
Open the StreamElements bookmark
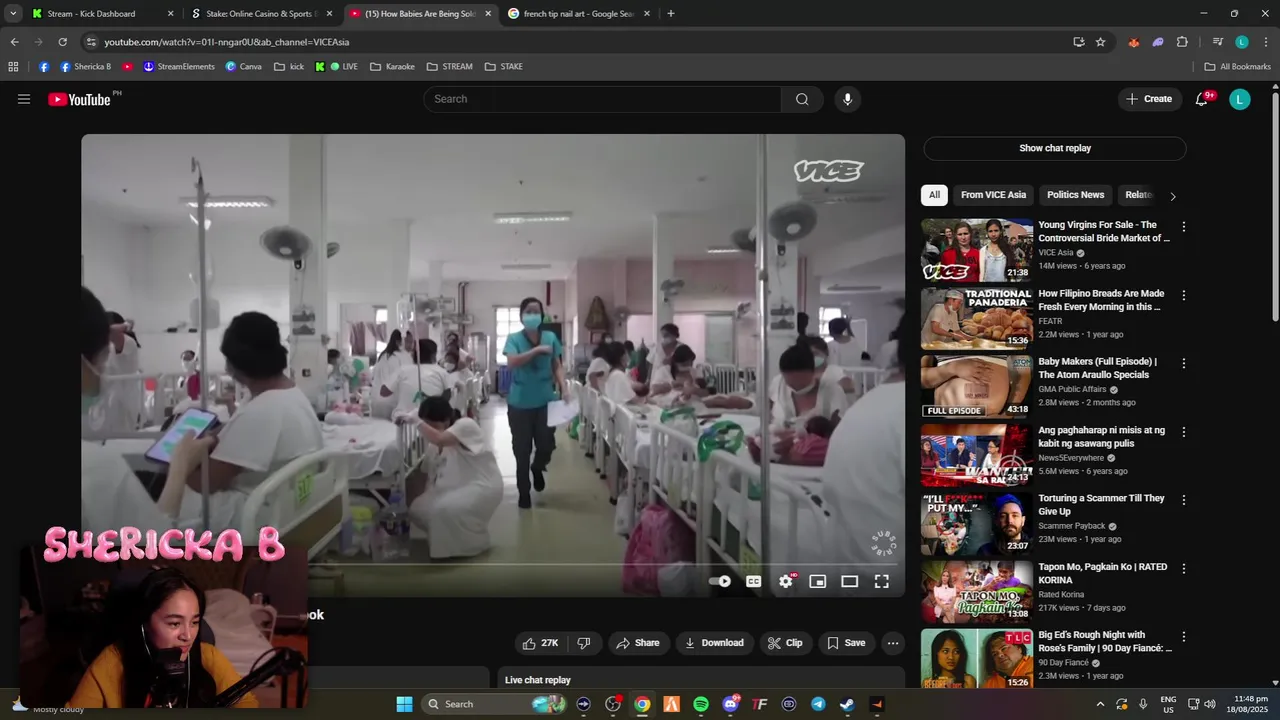pyautogui.click(x=179, y=67)
